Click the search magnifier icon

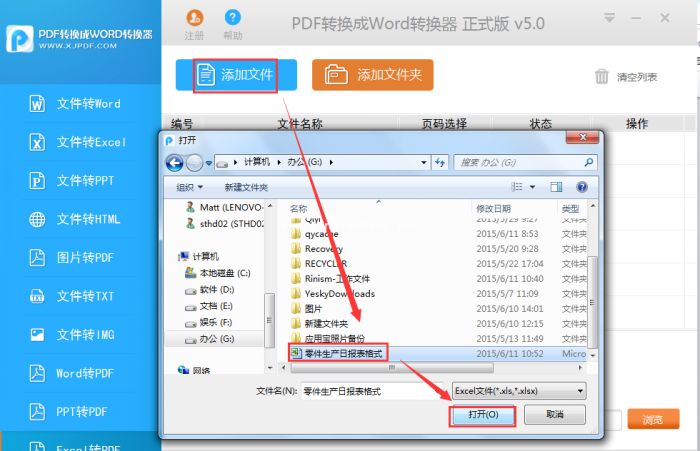tap(589, 163)
